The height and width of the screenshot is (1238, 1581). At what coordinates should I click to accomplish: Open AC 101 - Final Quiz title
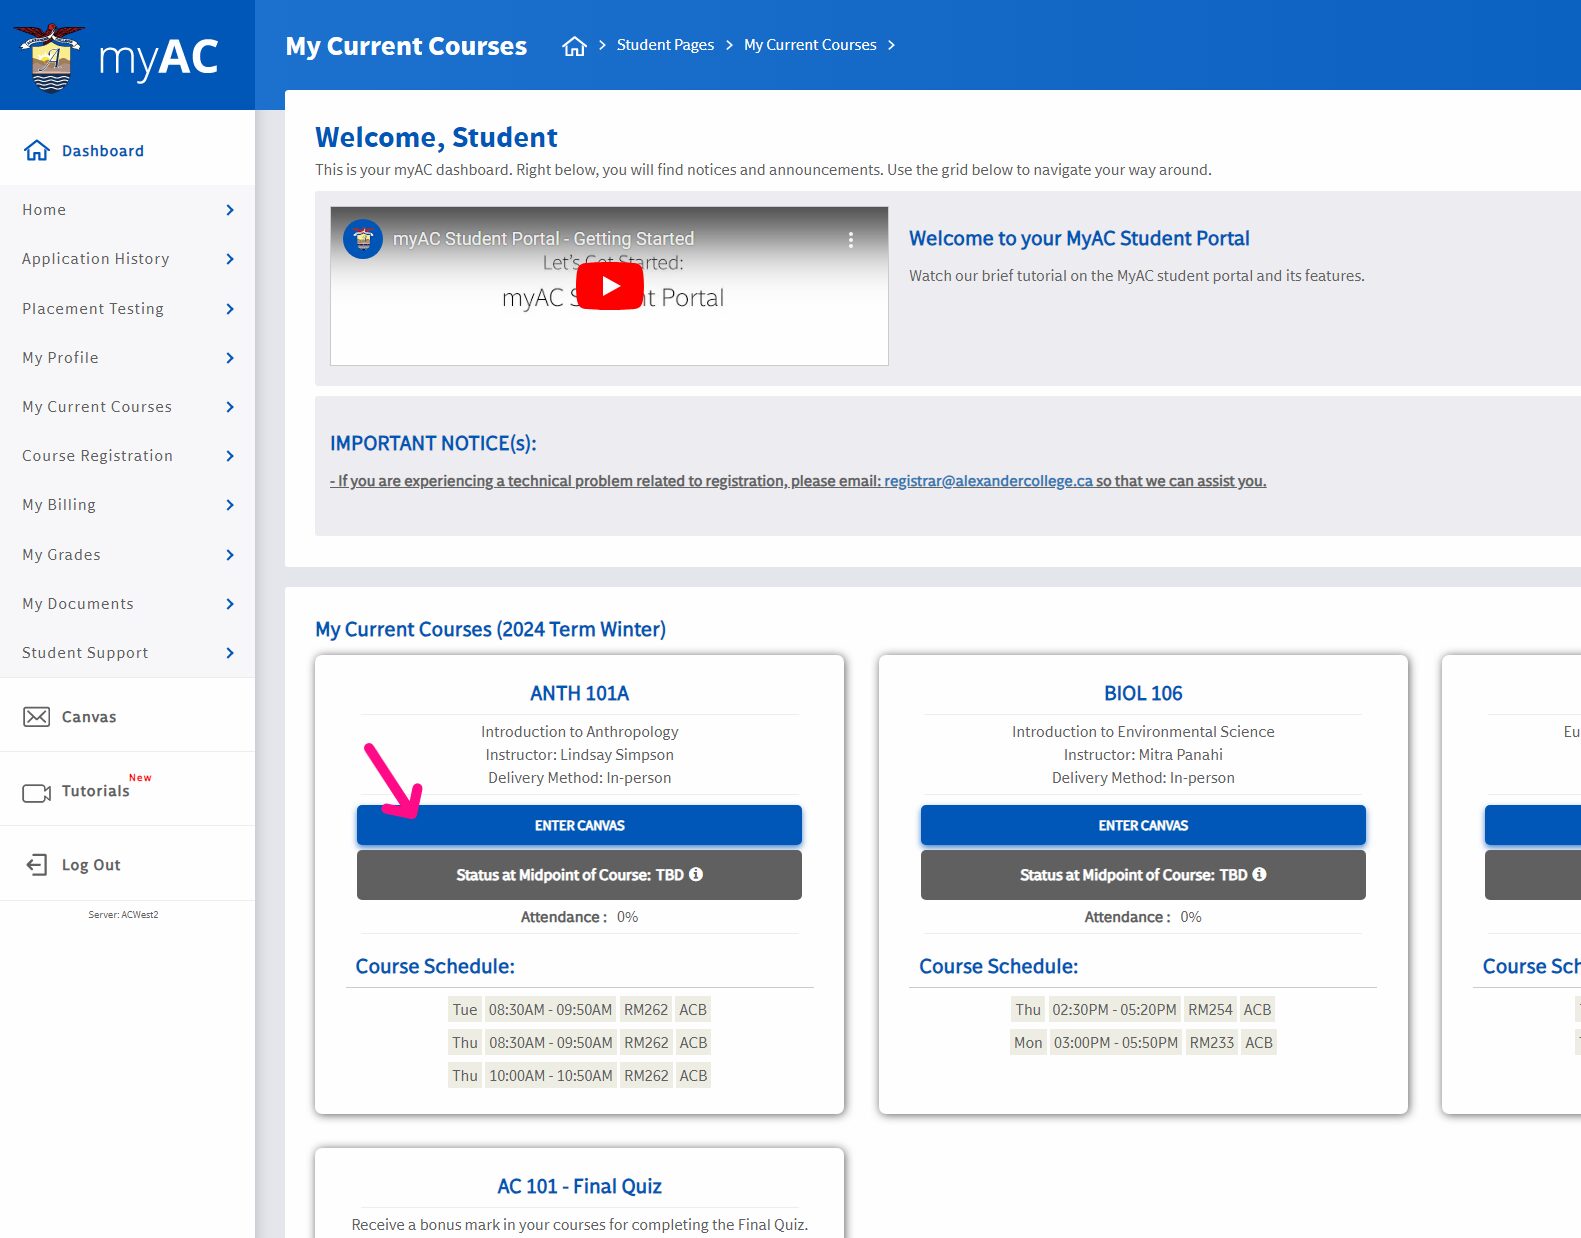click(x=579, y=1186)
